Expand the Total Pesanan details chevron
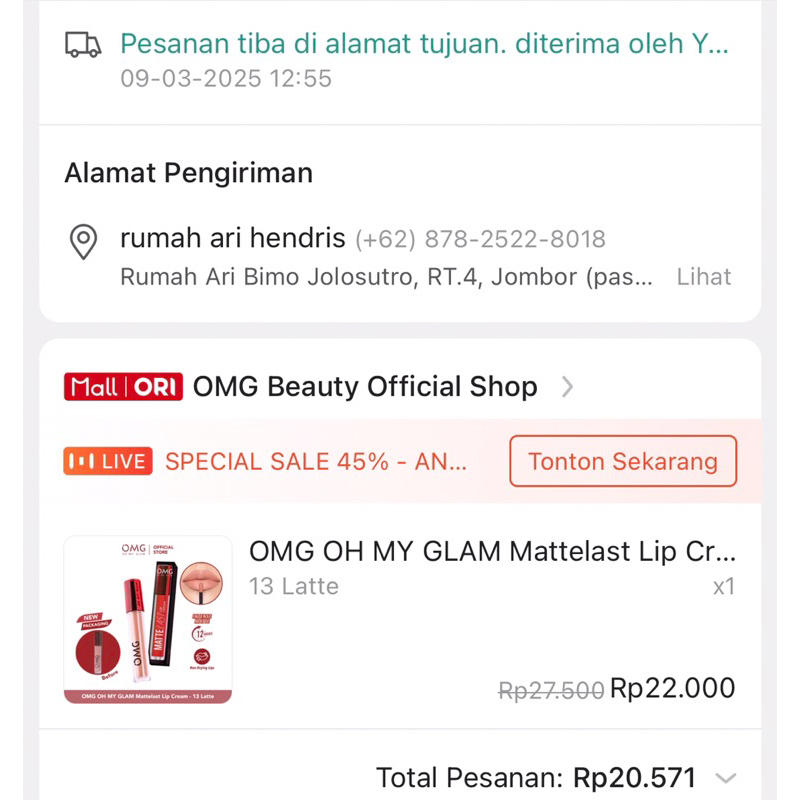Viewport: 800px width, 800px height. (727, 778)
